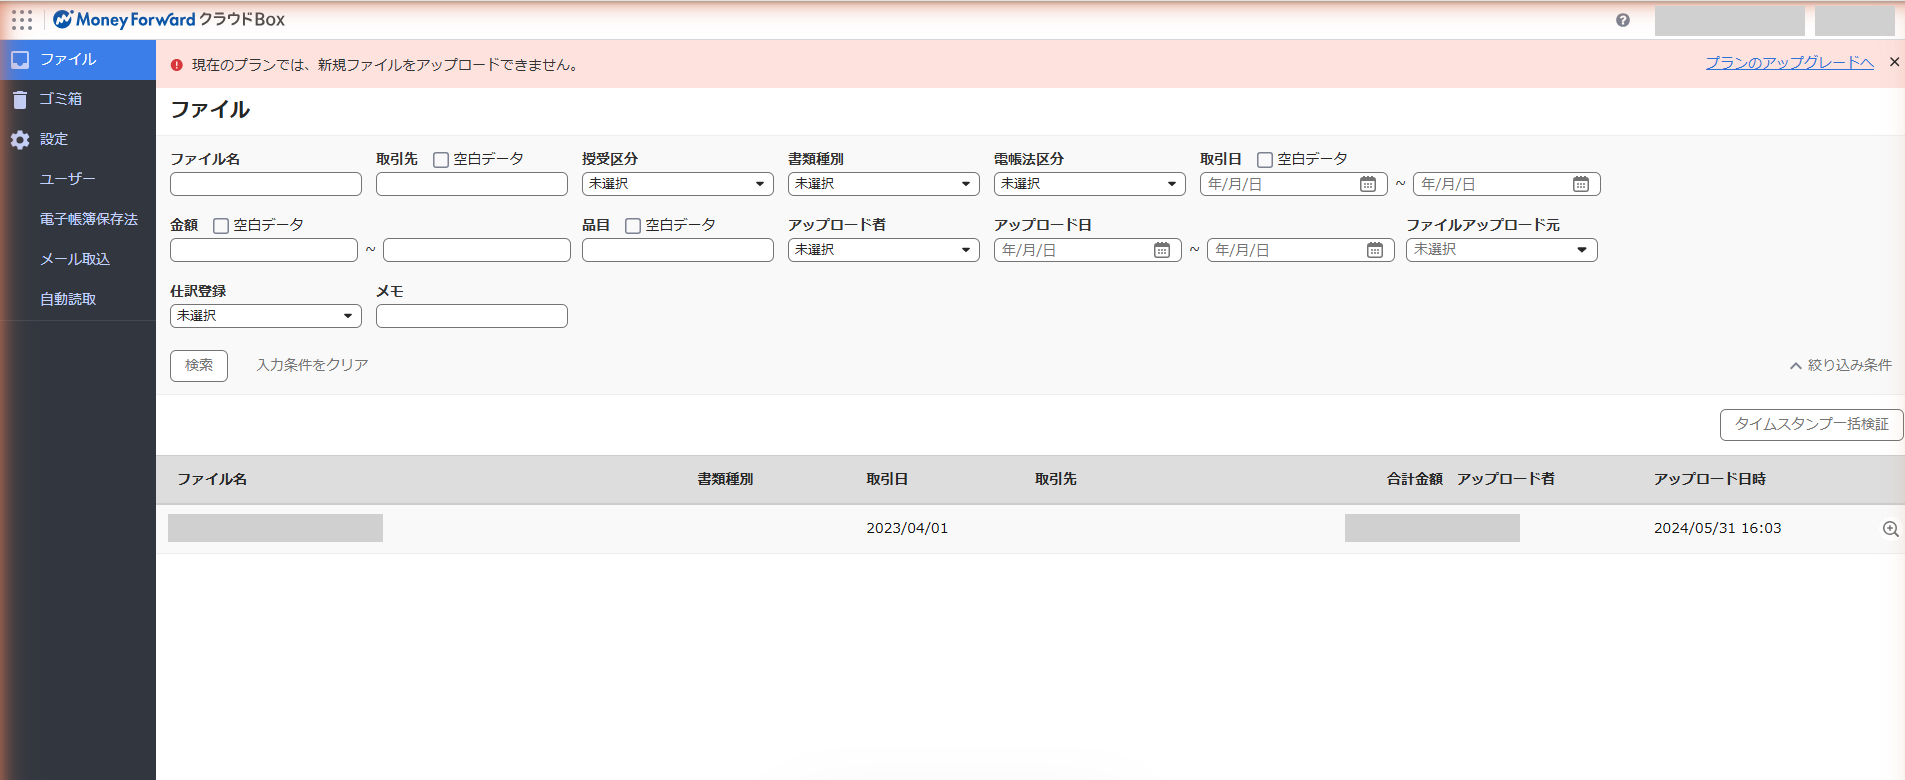Open the app launcher grid icon
1905x780 pixels.
[22, 20]
